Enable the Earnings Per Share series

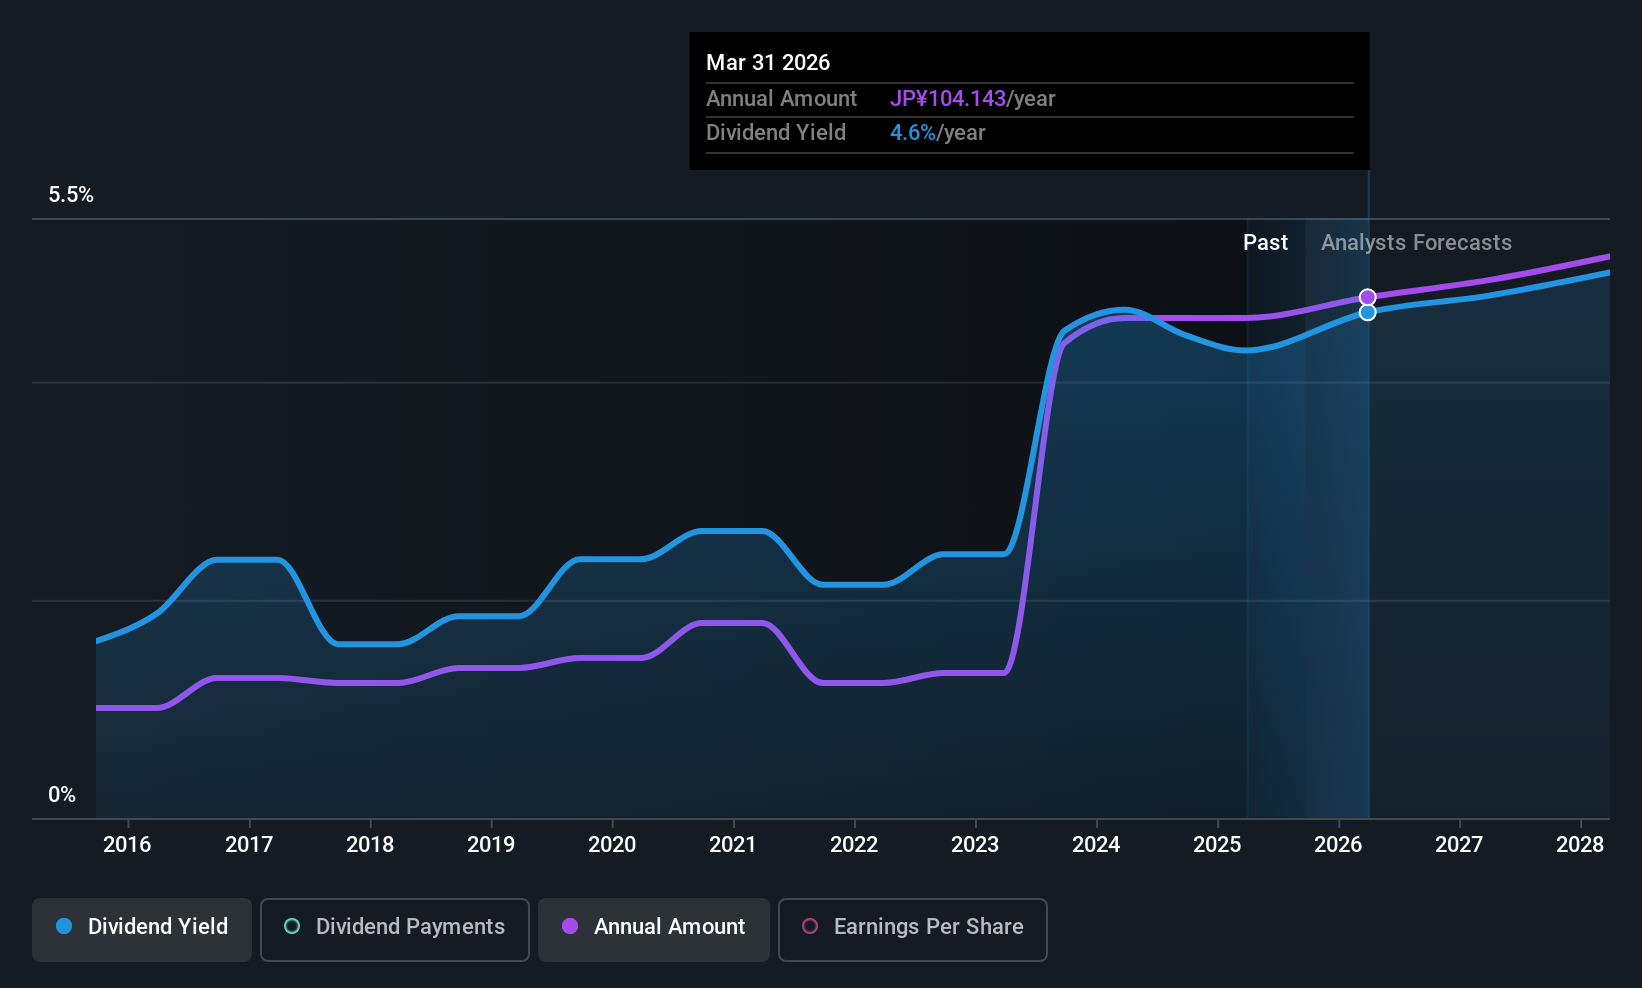point(913,930)
